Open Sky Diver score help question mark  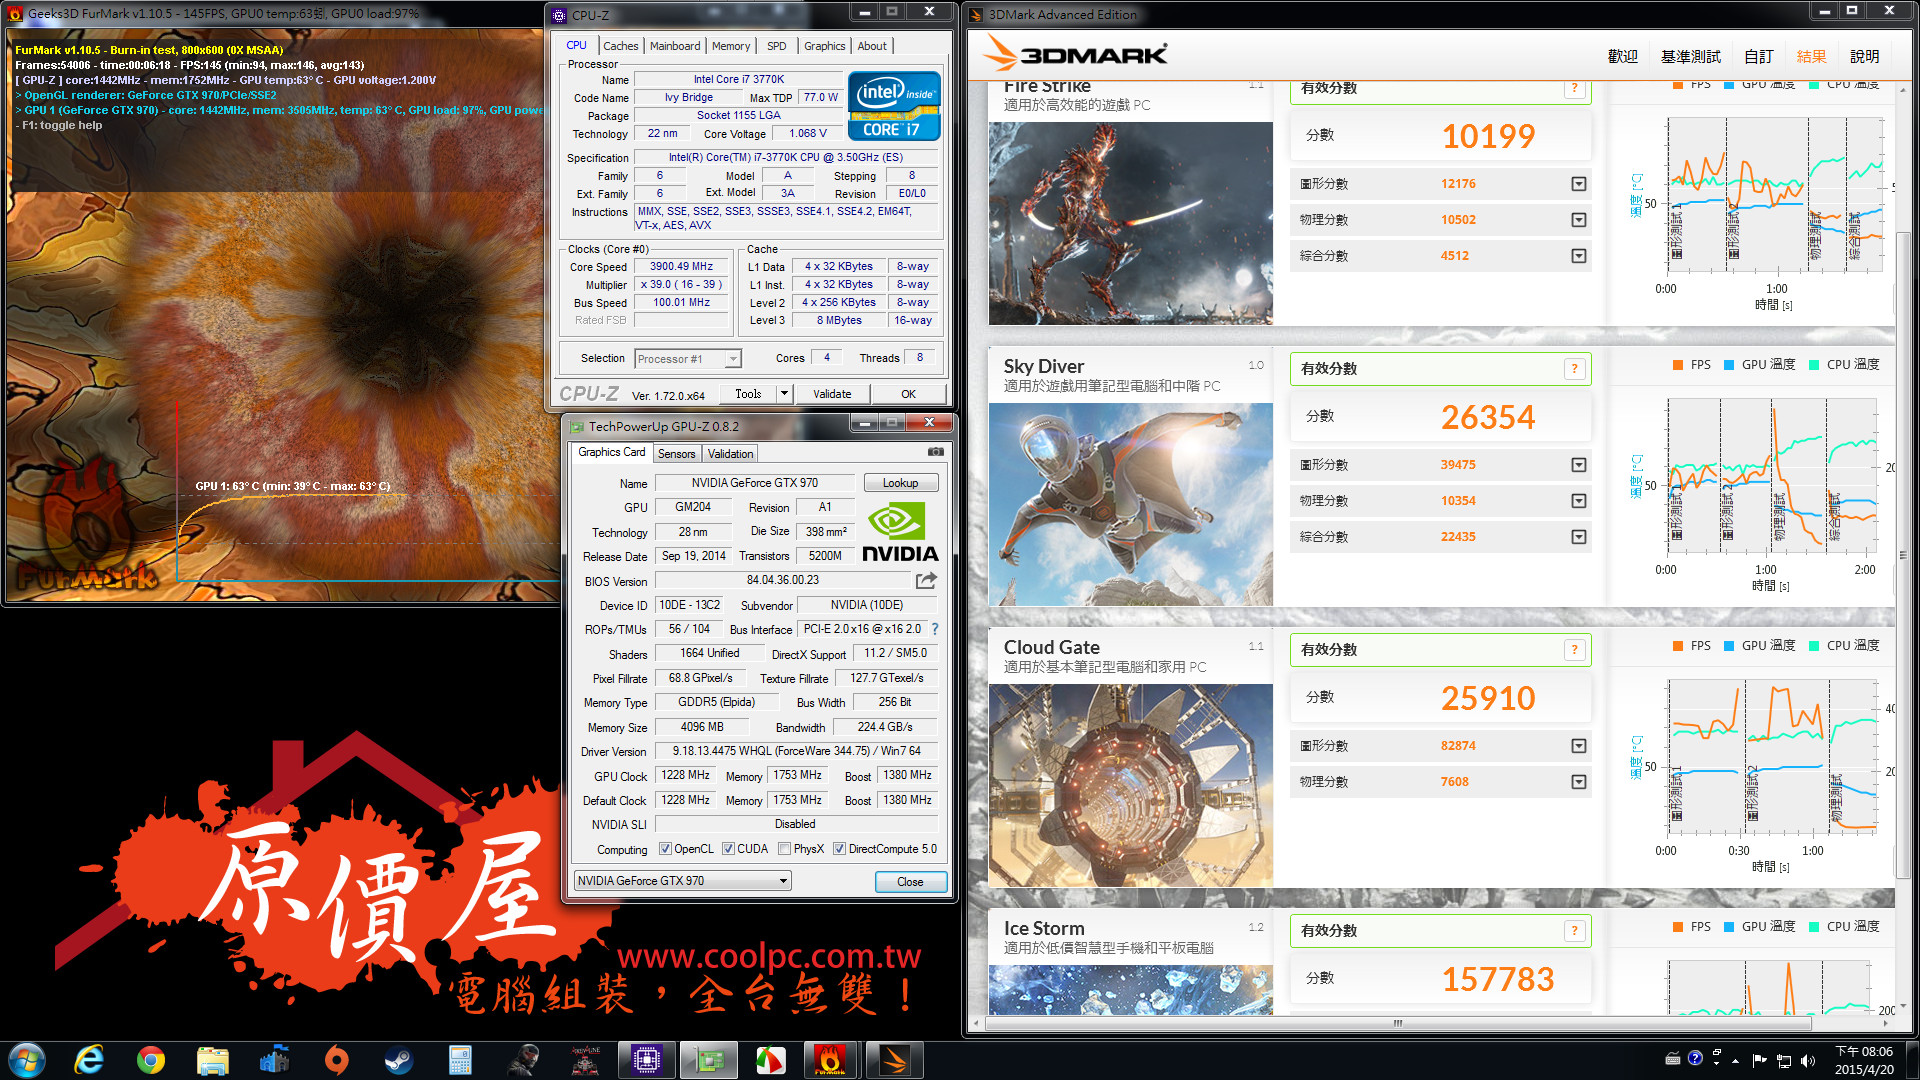click(x=1574, y=369)
